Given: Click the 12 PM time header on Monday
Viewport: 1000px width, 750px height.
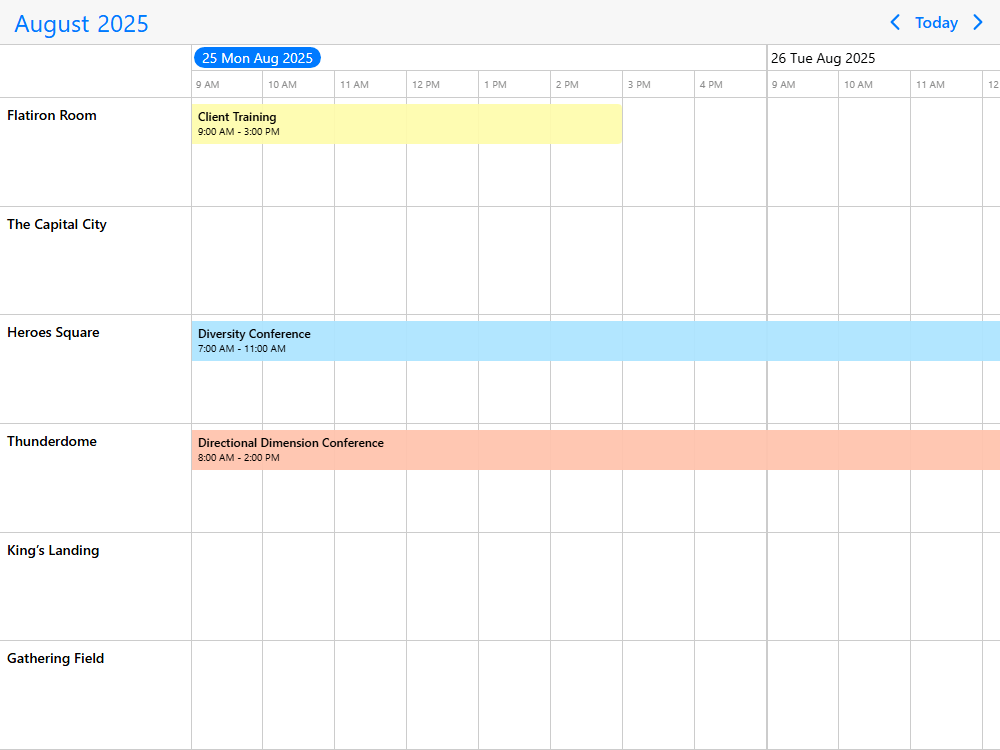Looking at the screenshot, I should pos(426,85).
